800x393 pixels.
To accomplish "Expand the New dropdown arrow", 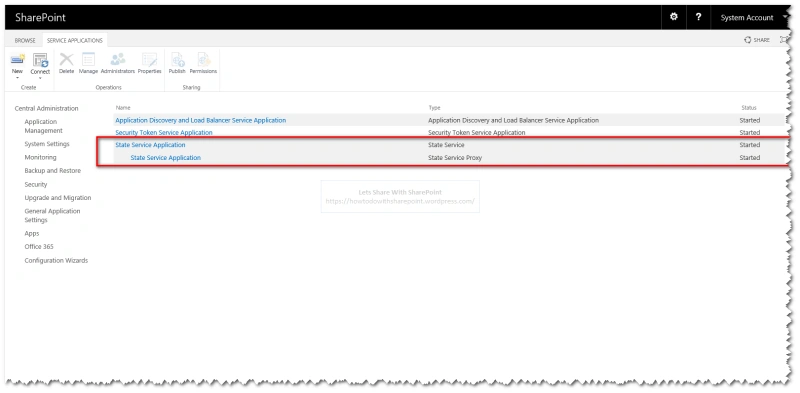I will click(17, 78).
